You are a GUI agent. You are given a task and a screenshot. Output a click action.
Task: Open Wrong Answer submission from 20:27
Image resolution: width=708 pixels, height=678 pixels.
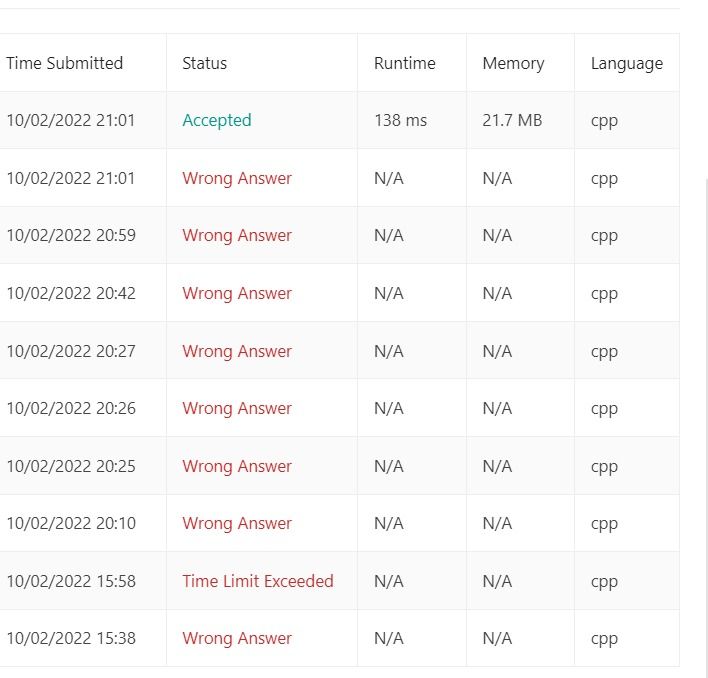[x=237, y=351]
